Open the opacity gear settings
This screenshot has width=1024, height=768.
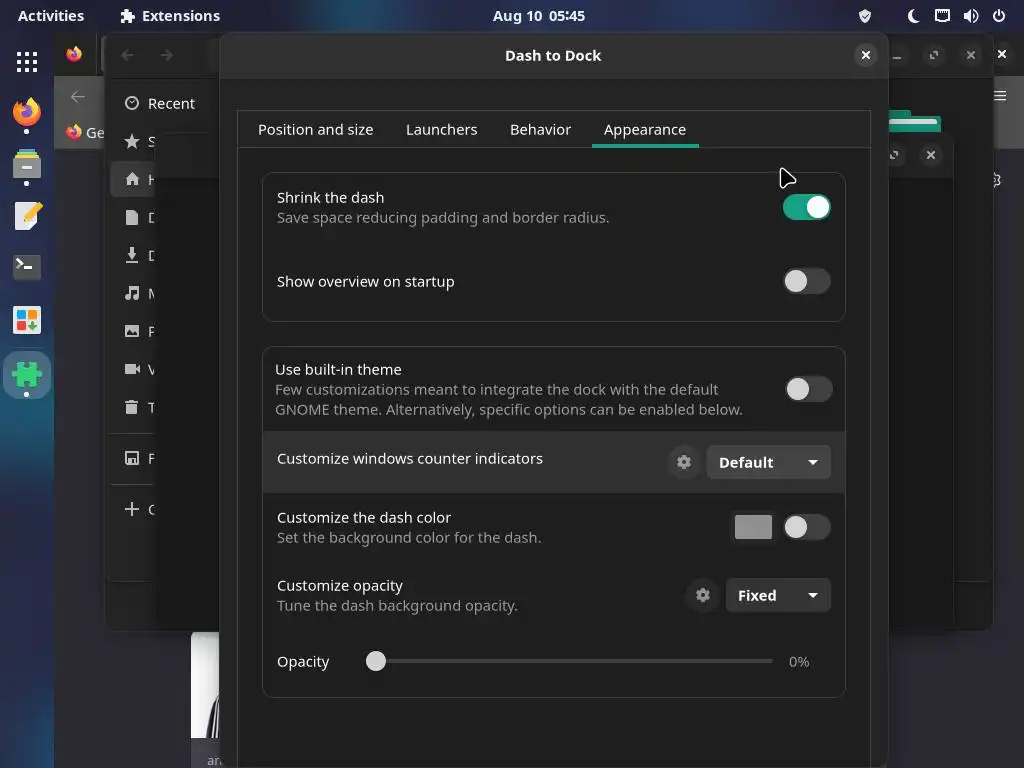point(703,595)
